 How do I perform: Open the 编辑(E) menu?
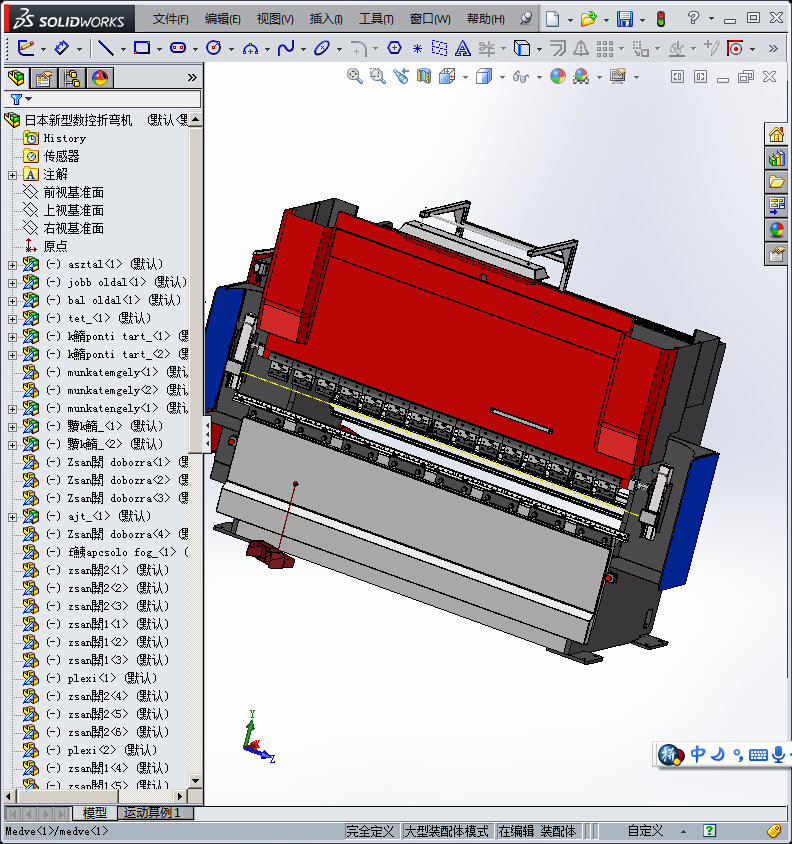(x=222, y=19)
